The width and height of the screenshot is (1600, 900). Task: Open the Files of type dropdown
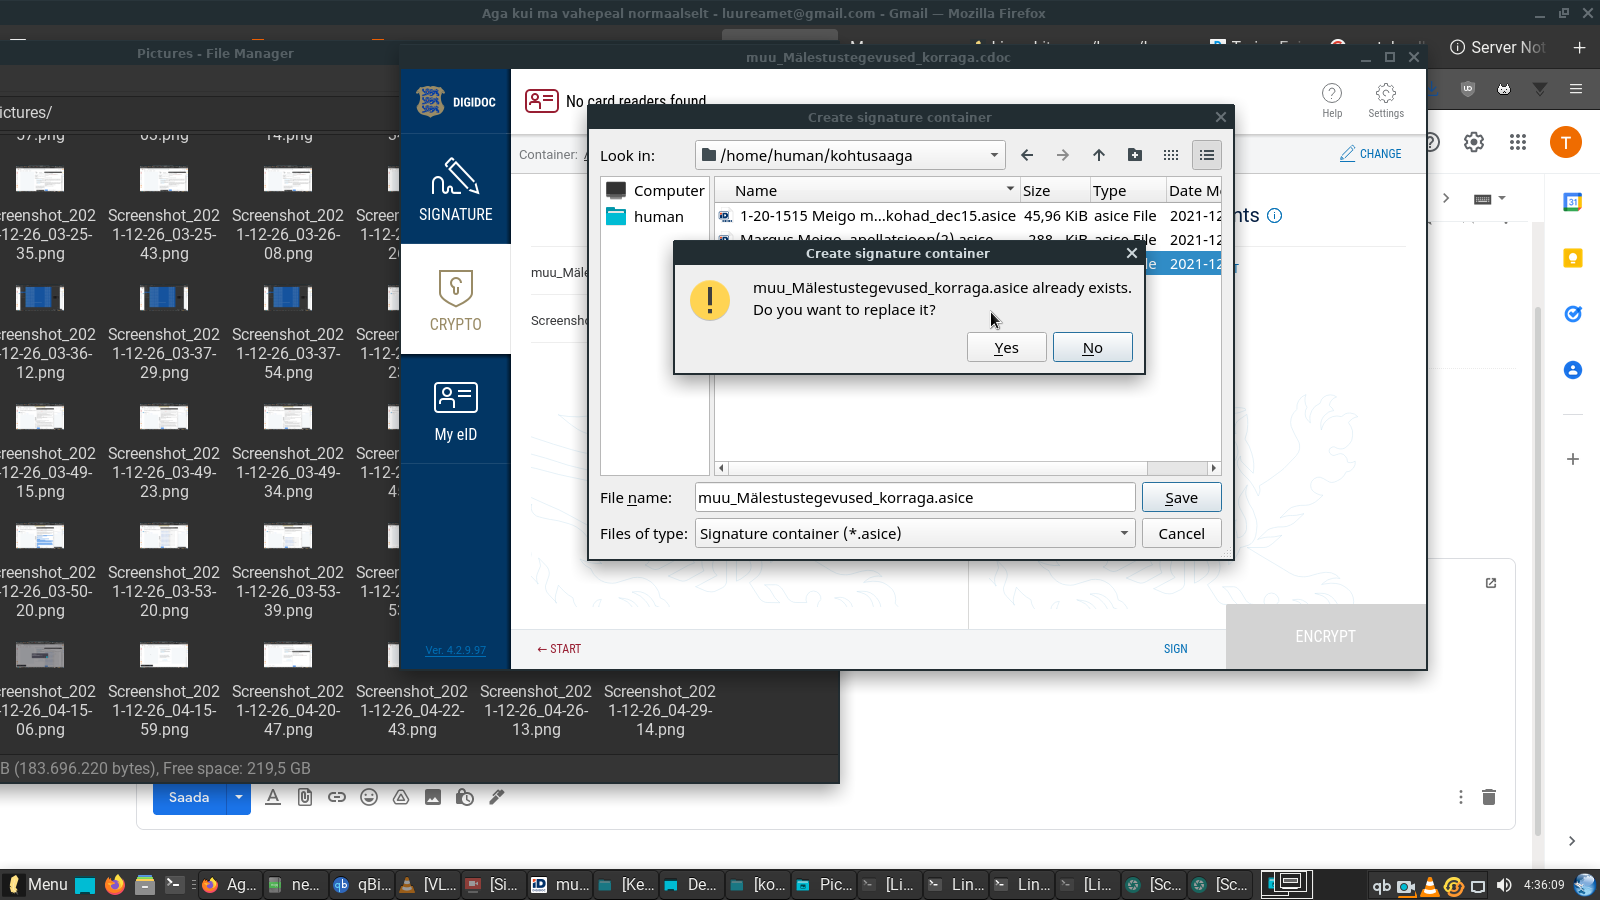[915, 533]
